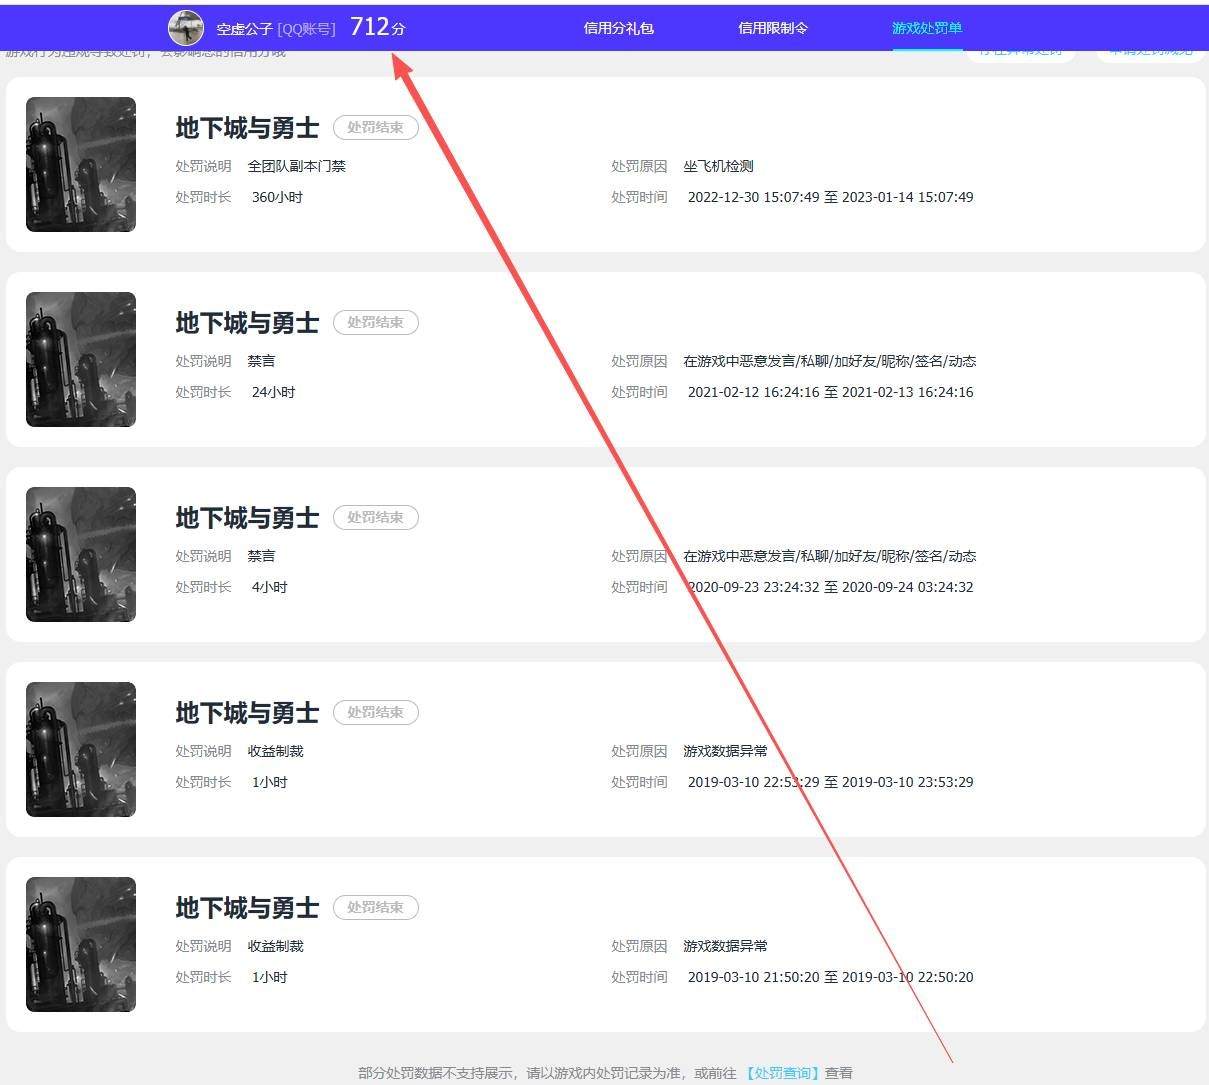Click the 处罚原因 label next to 坐飞机检测
This screenshot has width=1209, height=1085.
click(639, 166)
